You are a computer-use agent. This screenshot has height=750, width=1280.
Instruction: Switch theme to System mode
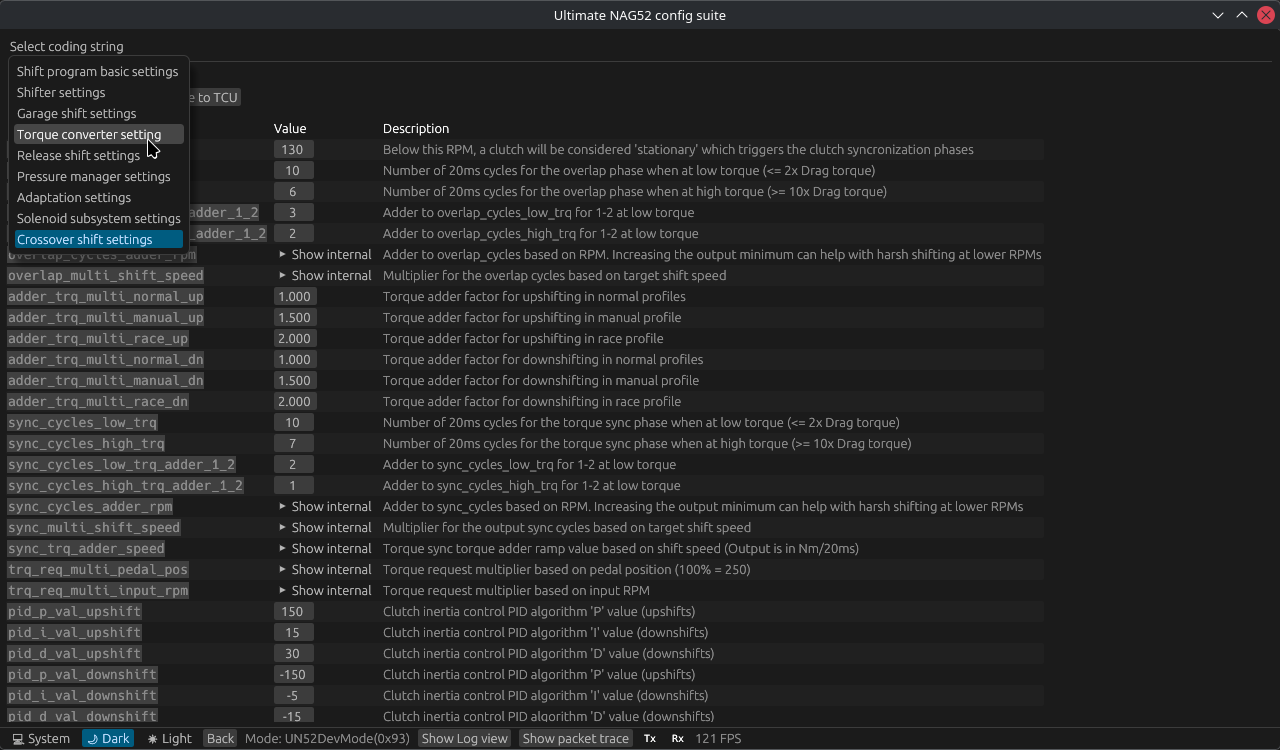(x=41, y=738)
